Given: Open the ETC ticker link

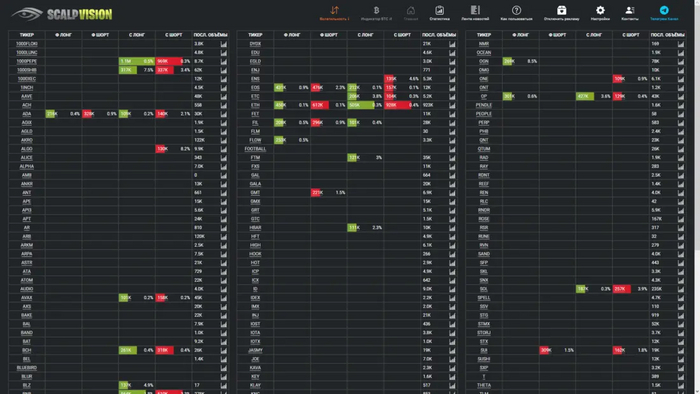Looking at the screenshot, I should 255,96.
